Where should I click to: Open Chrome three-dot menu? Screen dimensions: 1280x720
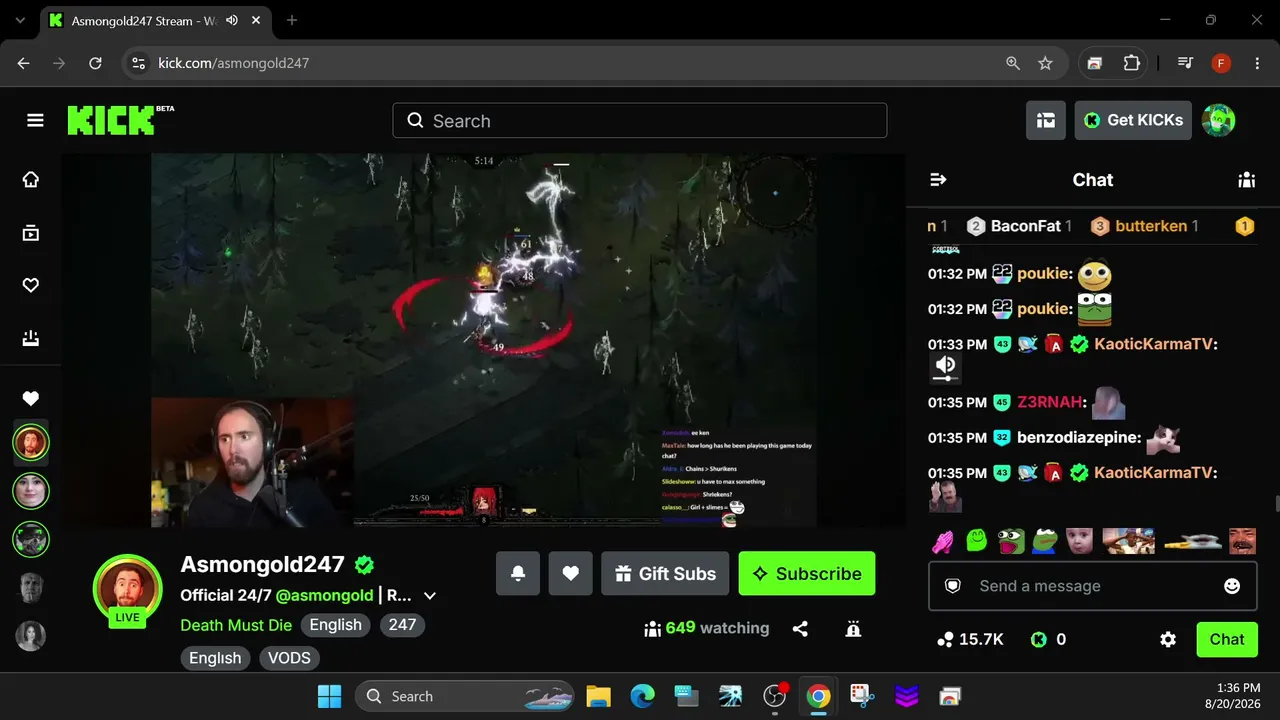click(x=1257, y=63)
